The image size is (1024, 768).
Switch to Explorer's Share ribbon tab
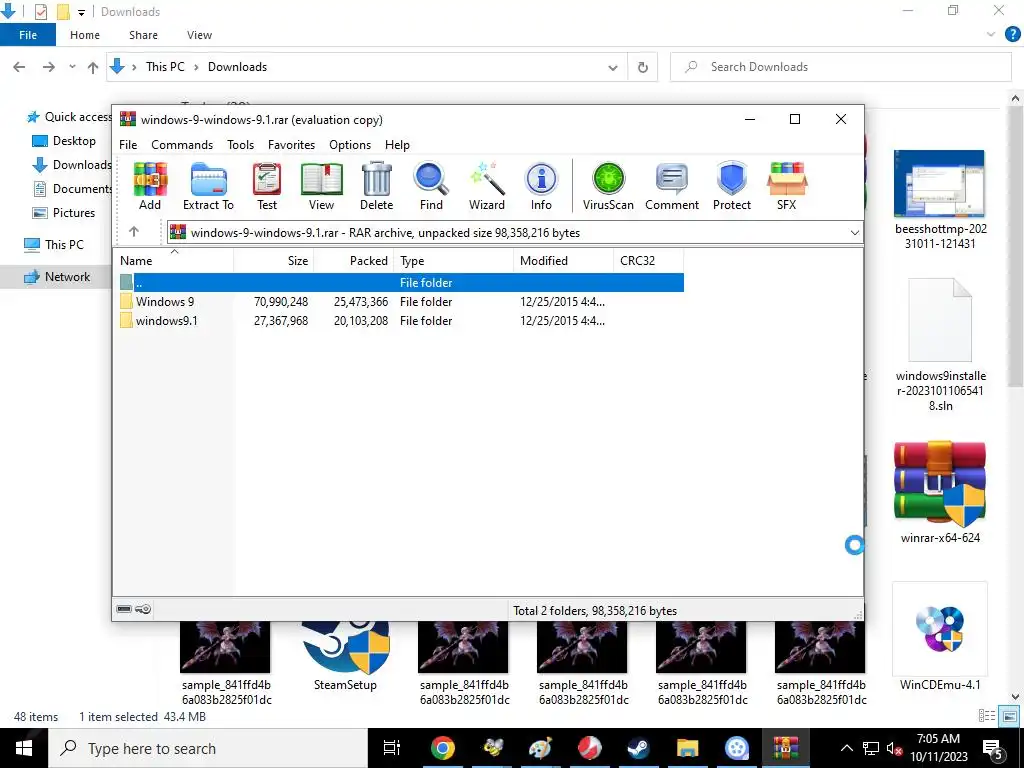(x=143, y=35)
